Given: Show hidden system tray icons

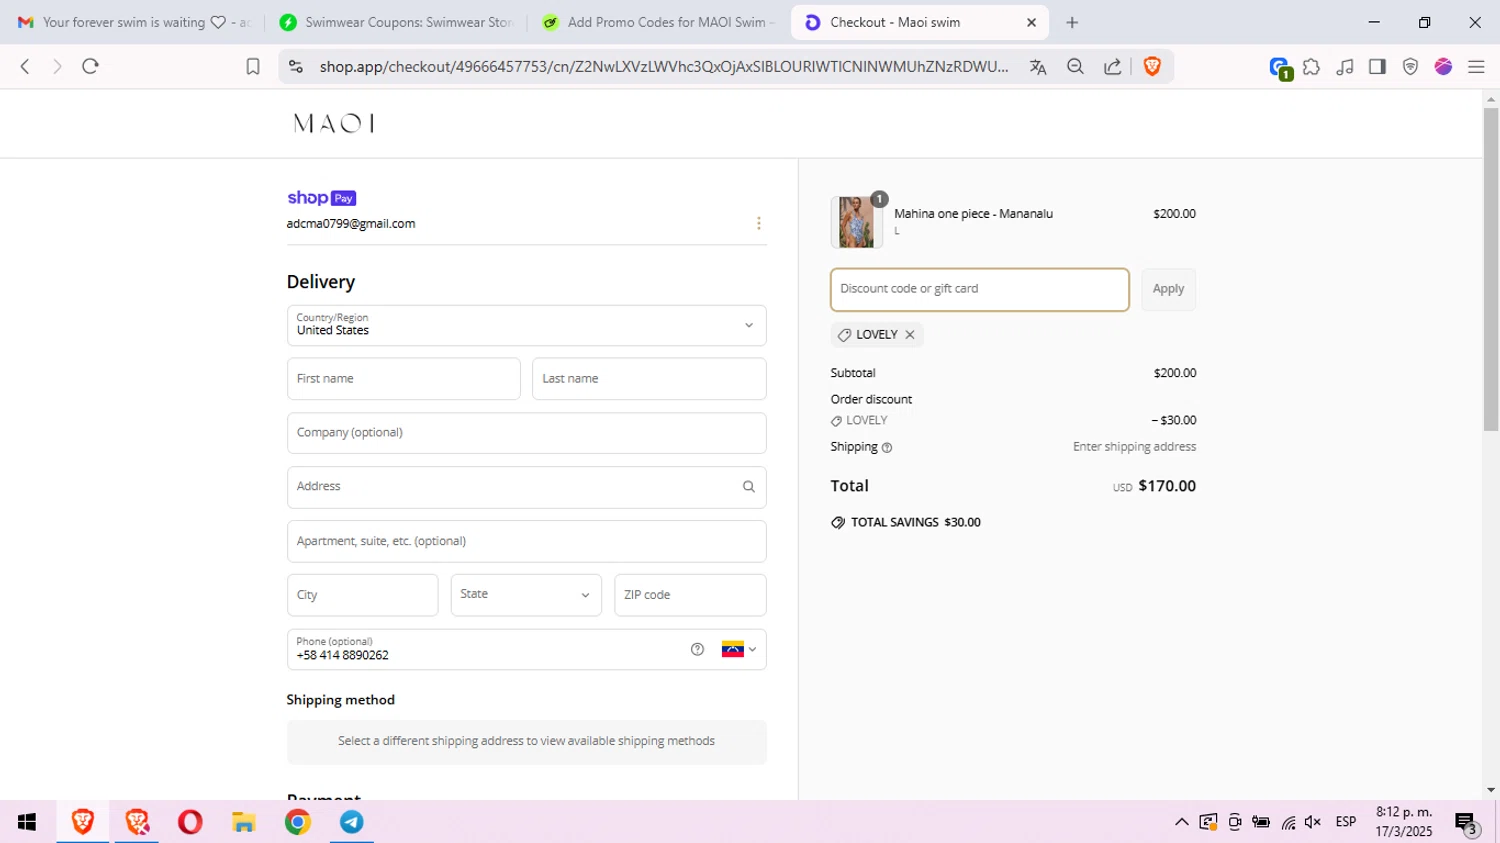Looking at the screenshot, I should click(x=1181, y=822).
